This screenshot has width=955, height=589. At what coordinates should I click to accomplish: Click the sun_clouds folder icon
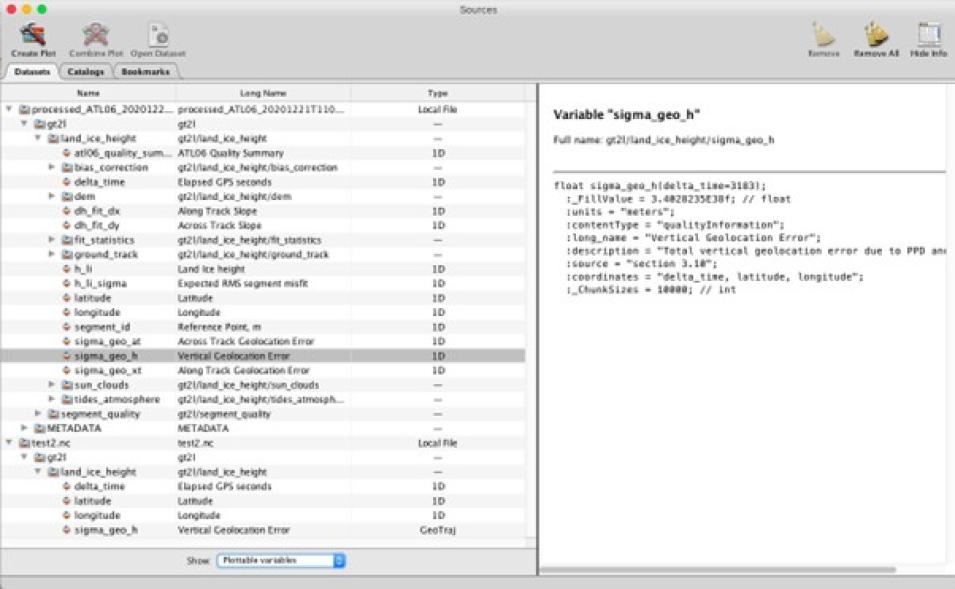68,384
